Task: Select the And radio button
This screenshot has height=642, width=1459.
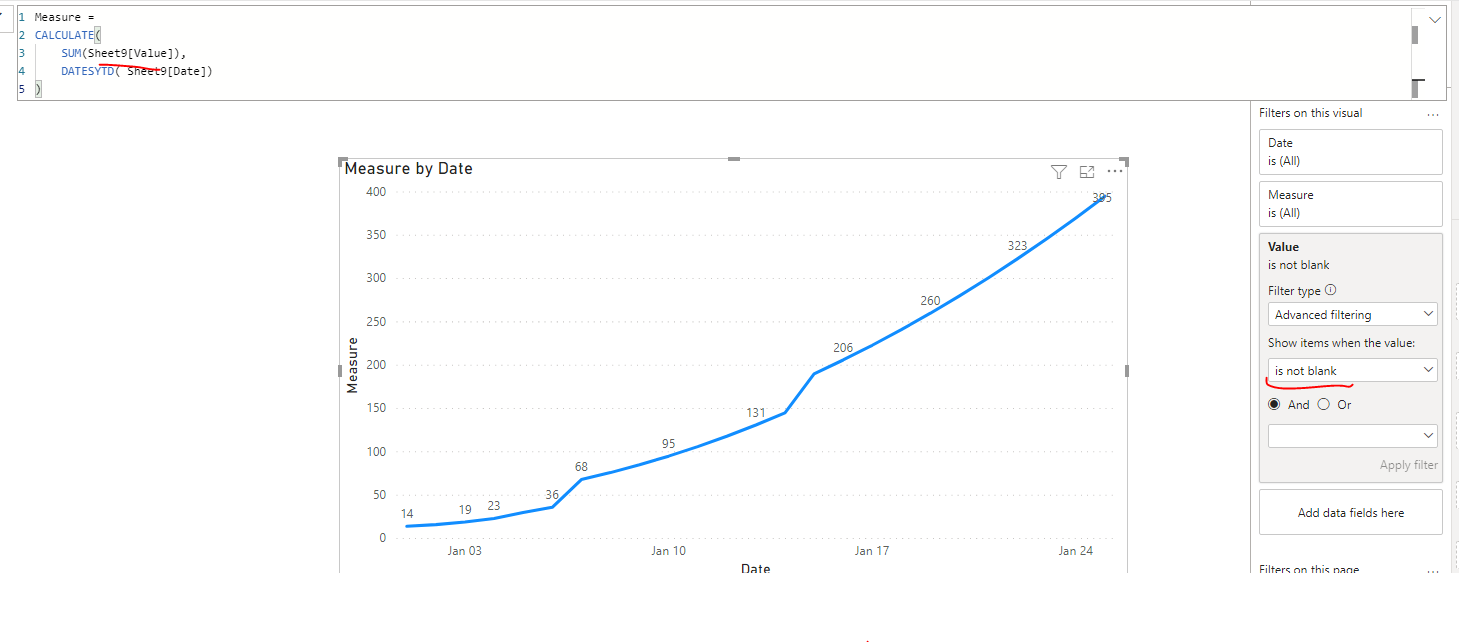Action: pyautogui.click(x=1274, y=405)
